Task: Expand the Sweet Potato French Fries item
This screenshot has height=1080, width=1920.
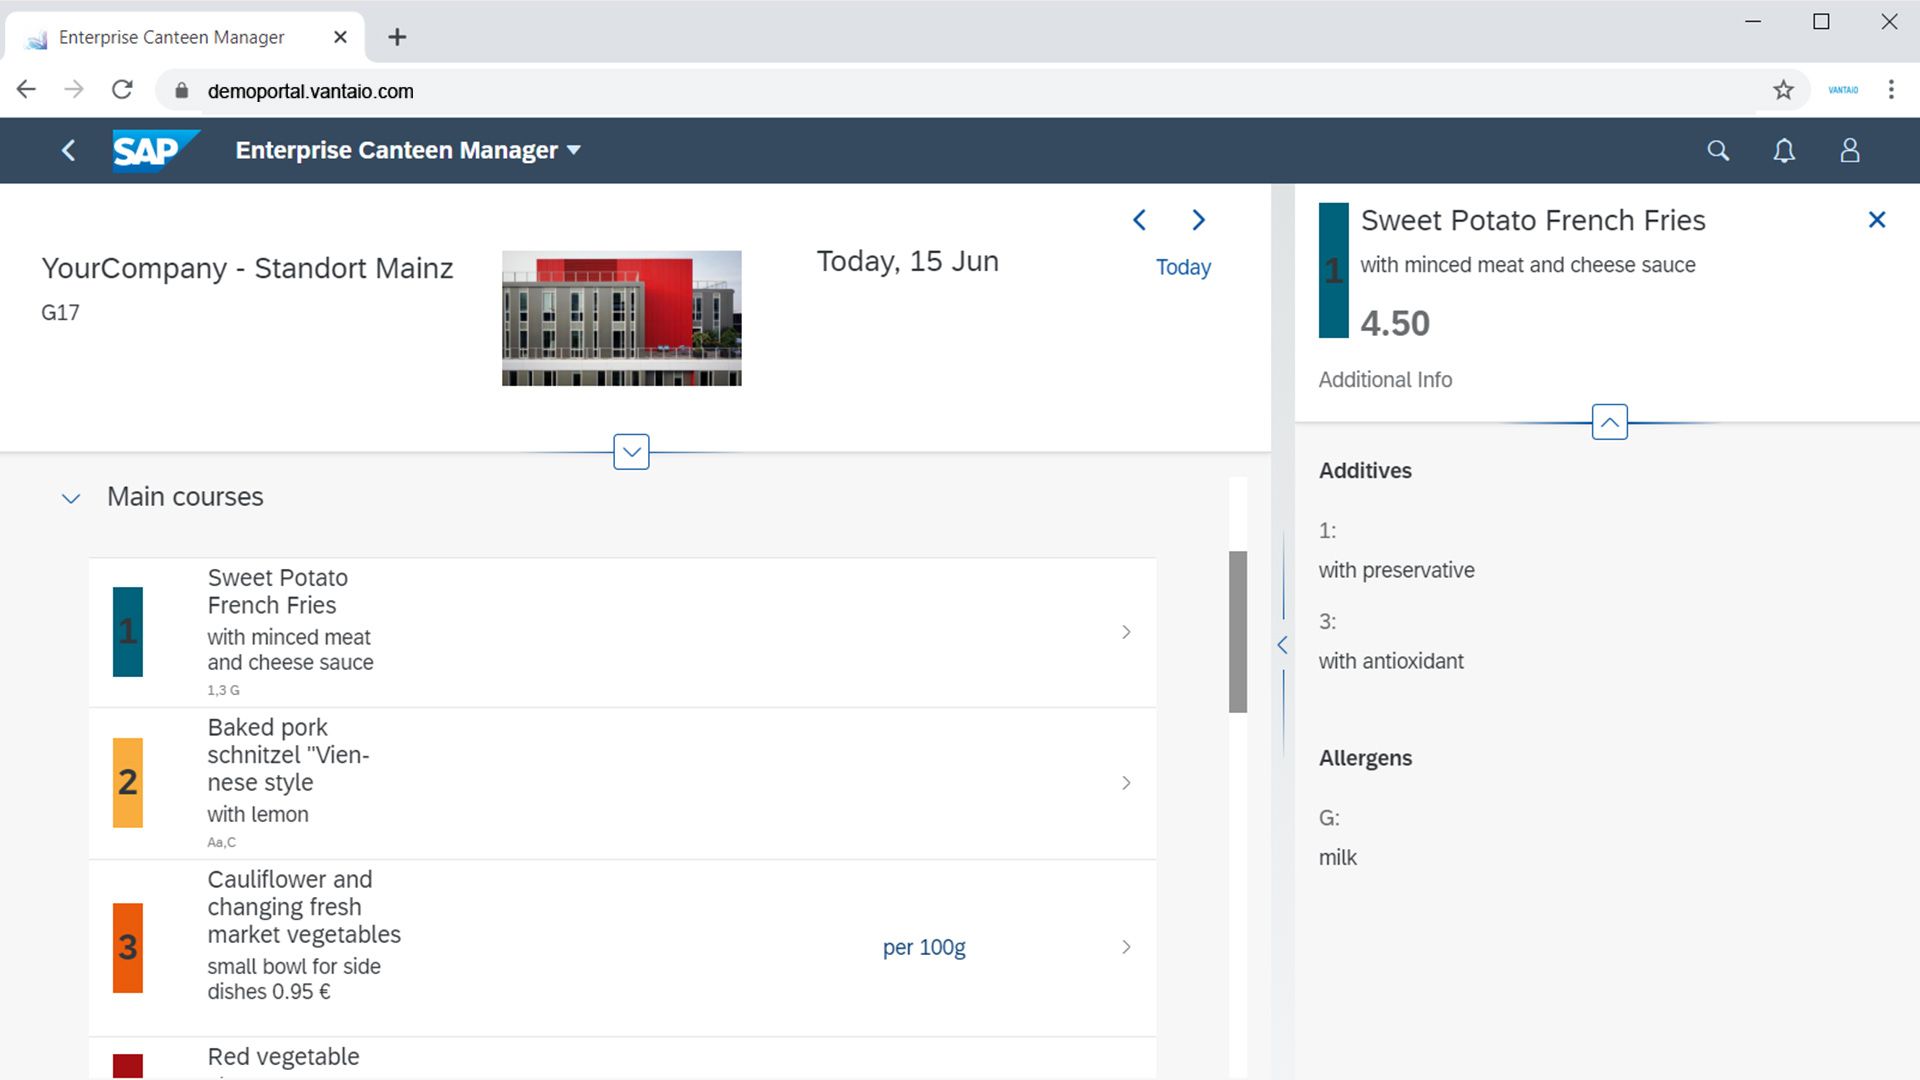Action: pyautogui.click(x=1126, y=632)
